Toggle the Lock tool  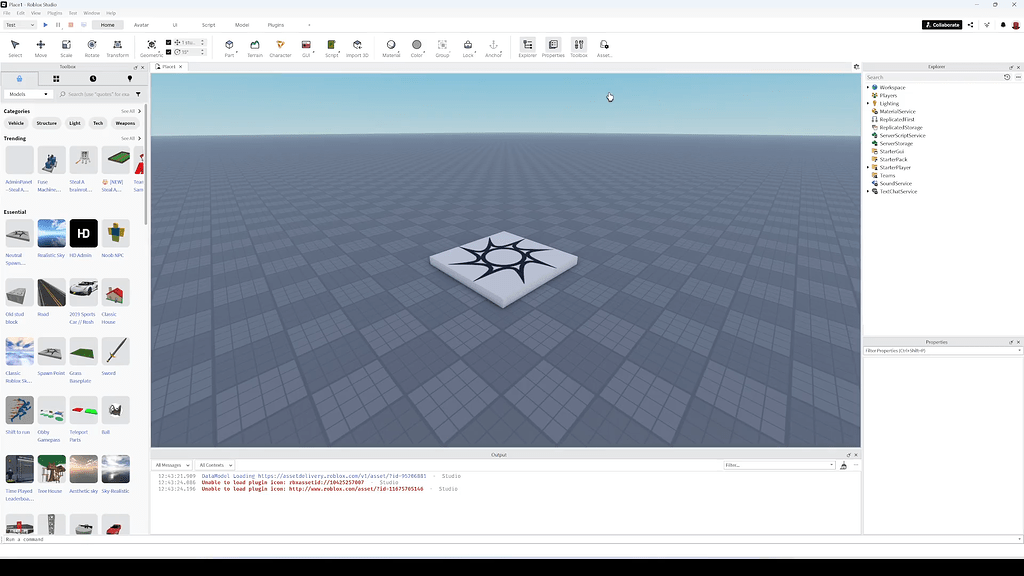click(467, 46)
